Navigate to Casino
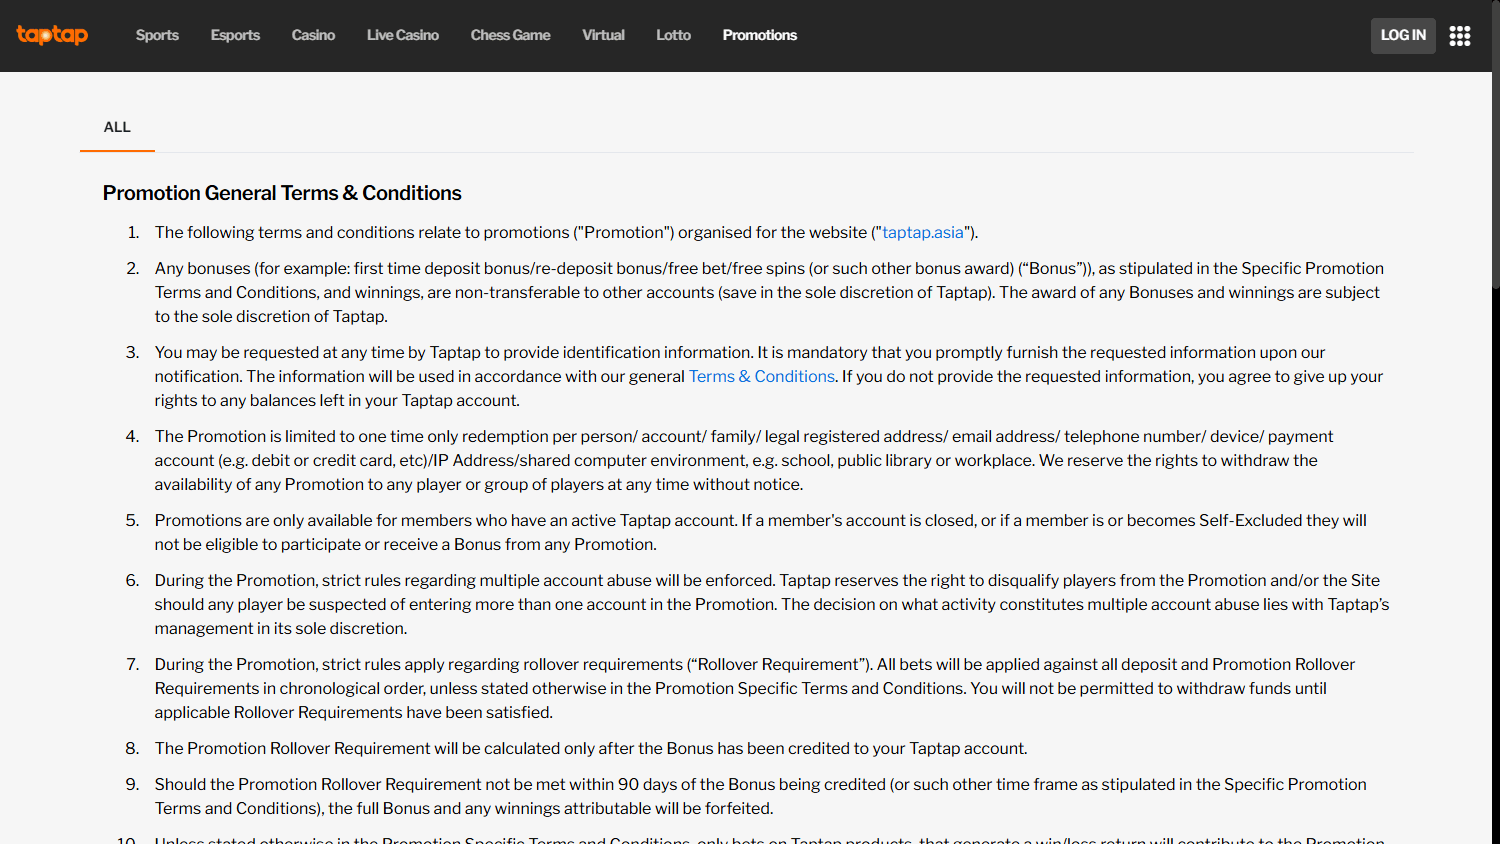Image resolution: width=1500 pixels, height=844 pixels. (313, 35)
